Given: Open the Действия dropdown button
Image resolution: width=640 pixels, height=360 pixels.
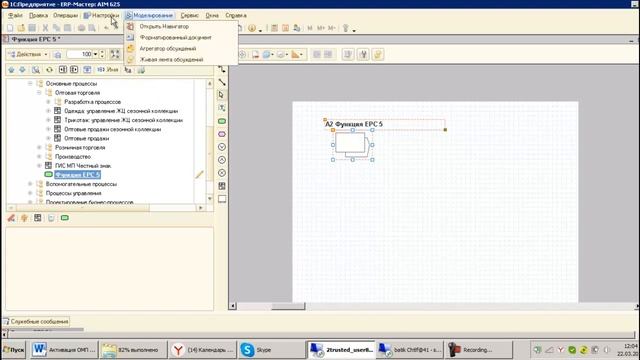Looking at the screenshot, I should point(28,54).
